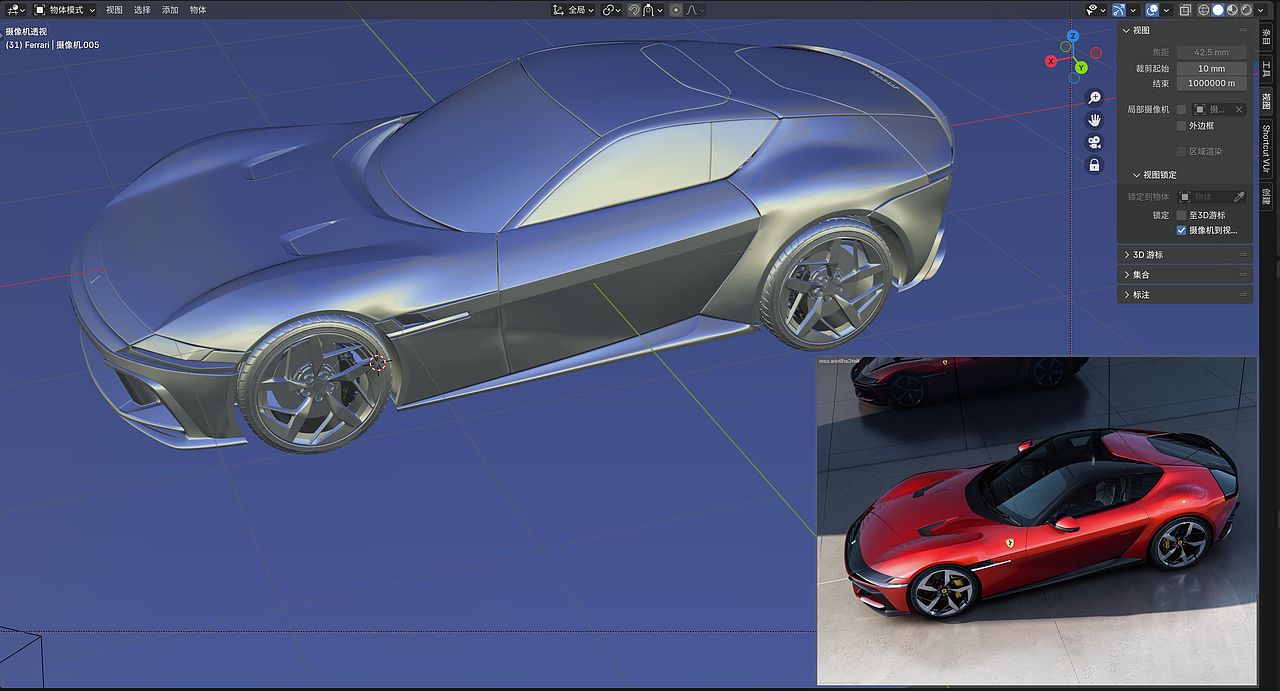Select the camera view icon in viewport gizmos

pos(1094,141)
